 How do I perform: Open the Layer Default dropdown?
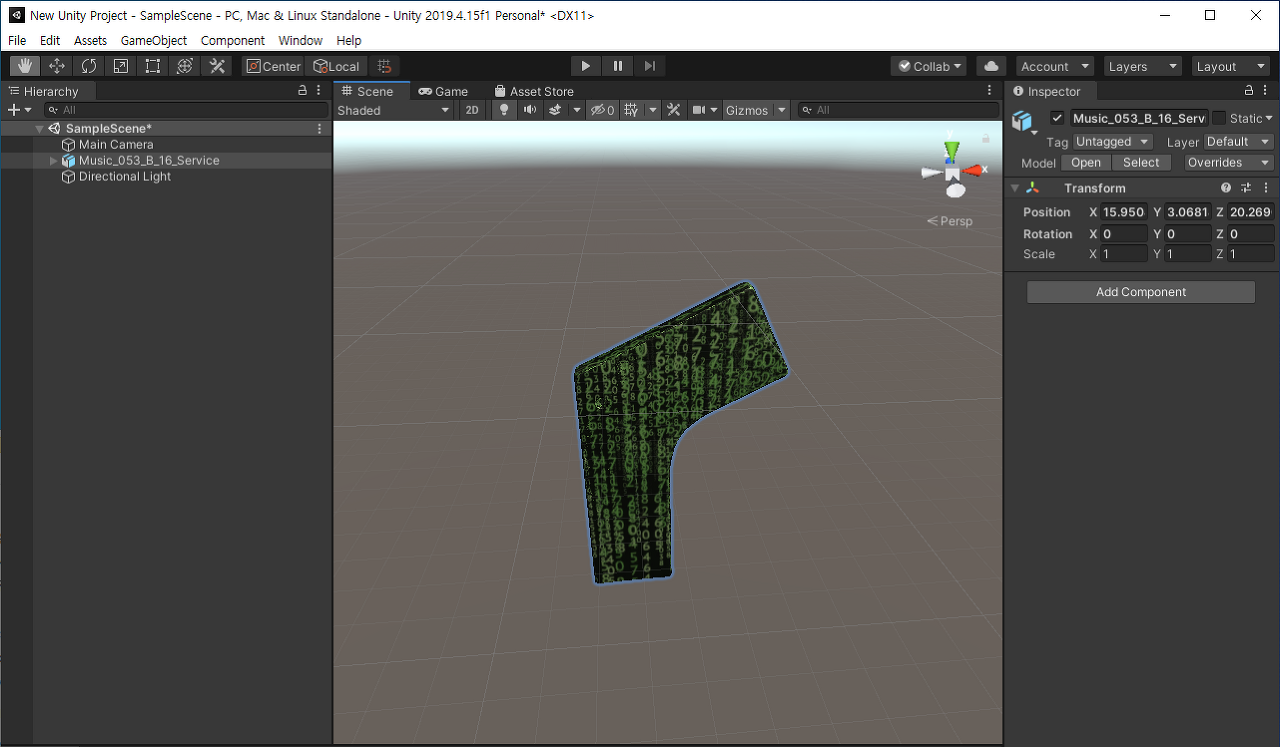tap(1238, 142)
